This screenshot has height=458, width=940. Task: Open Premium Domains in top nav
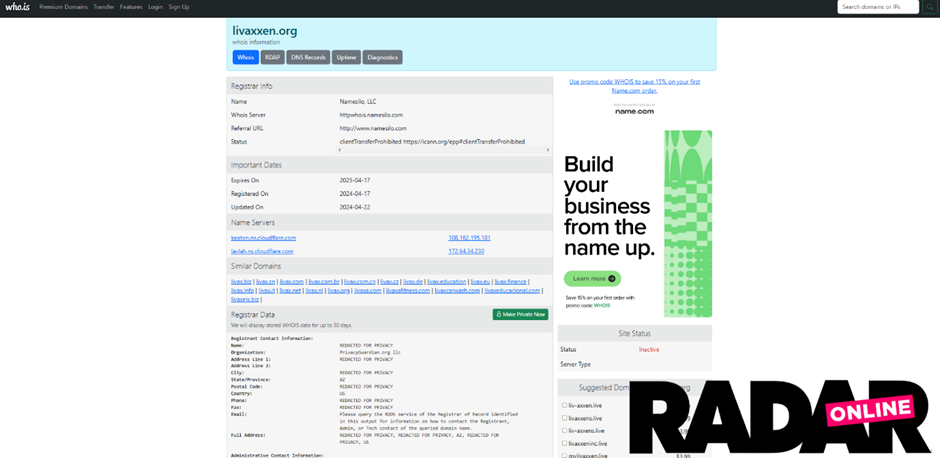(64, 7)
